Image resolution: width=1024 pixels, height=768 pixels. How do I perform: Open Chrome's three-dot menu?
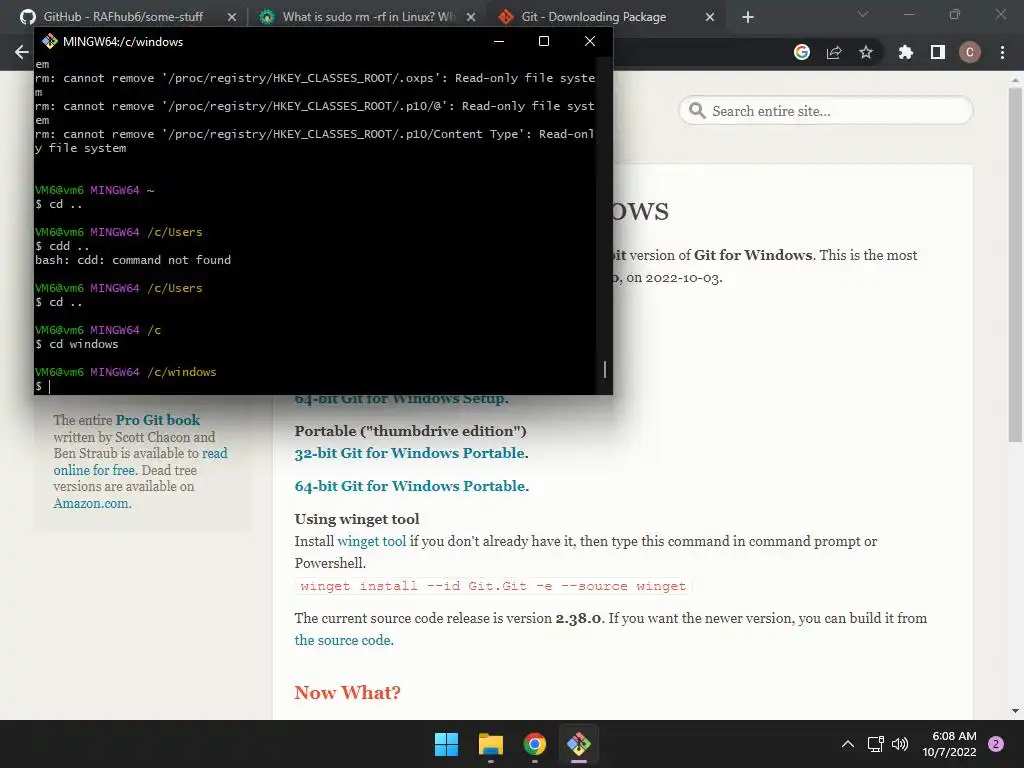coord(1002,52)
